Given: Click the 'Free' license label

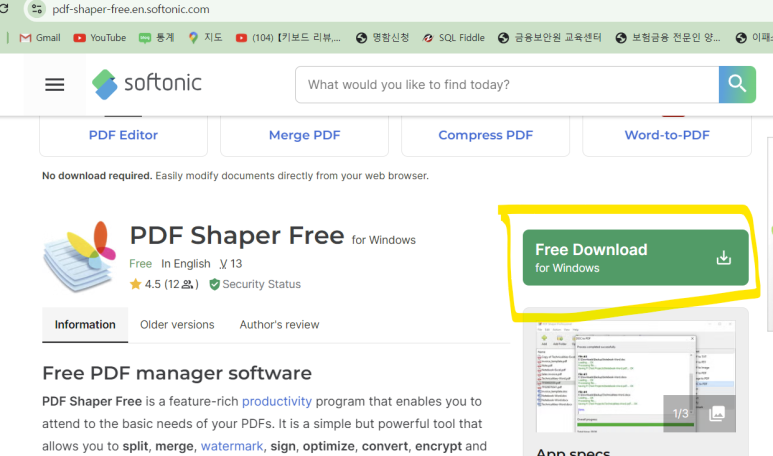Looking at the screenshot, I should point(141,264).
